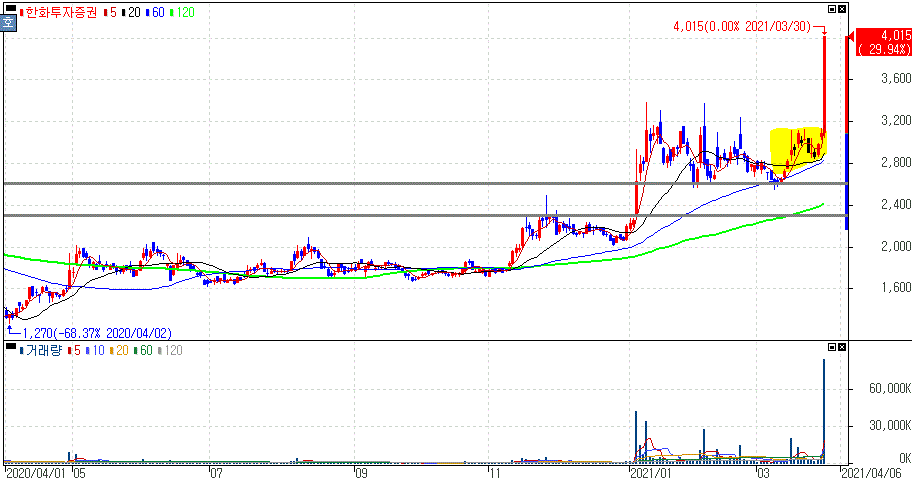Viewport: 912px width, 479px height.
Task: Click the tall red limit-up candle of 2021/03/30
Action: point(824,86)
